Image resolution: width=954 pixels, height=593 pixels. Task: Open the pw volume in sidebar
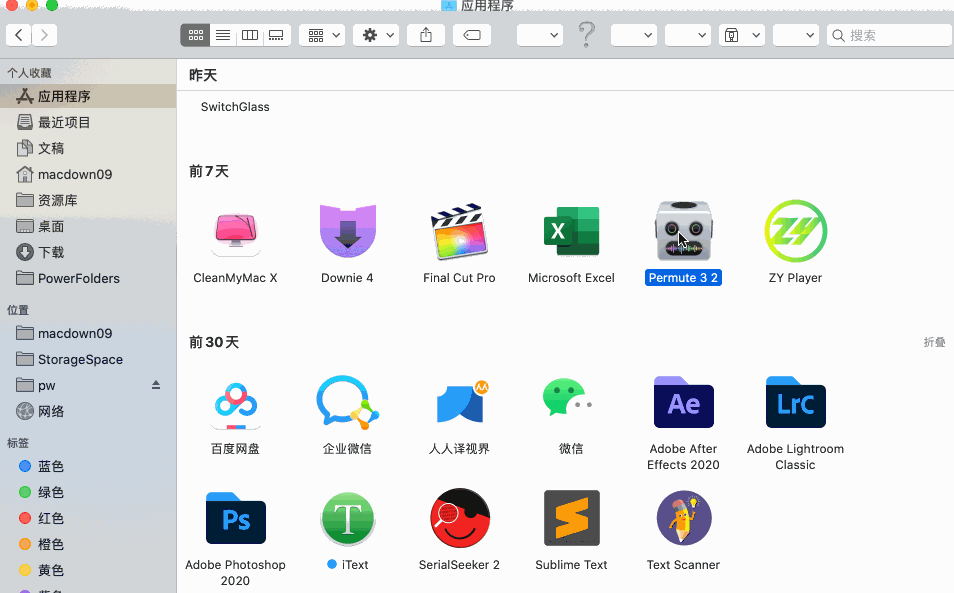point(88,386)
